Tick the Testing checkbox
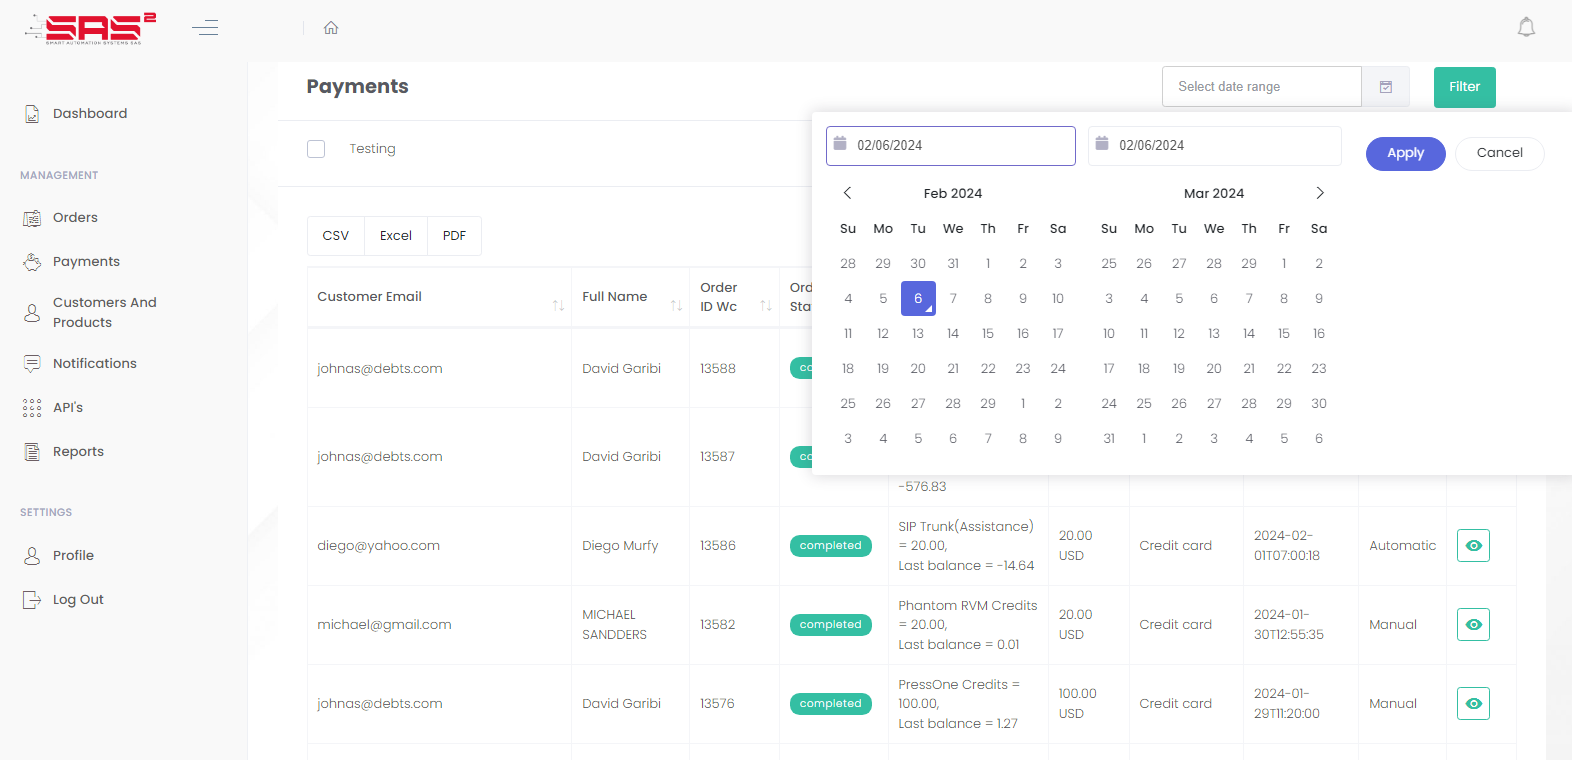This screenshot has height=760, width=1572. 316,149
